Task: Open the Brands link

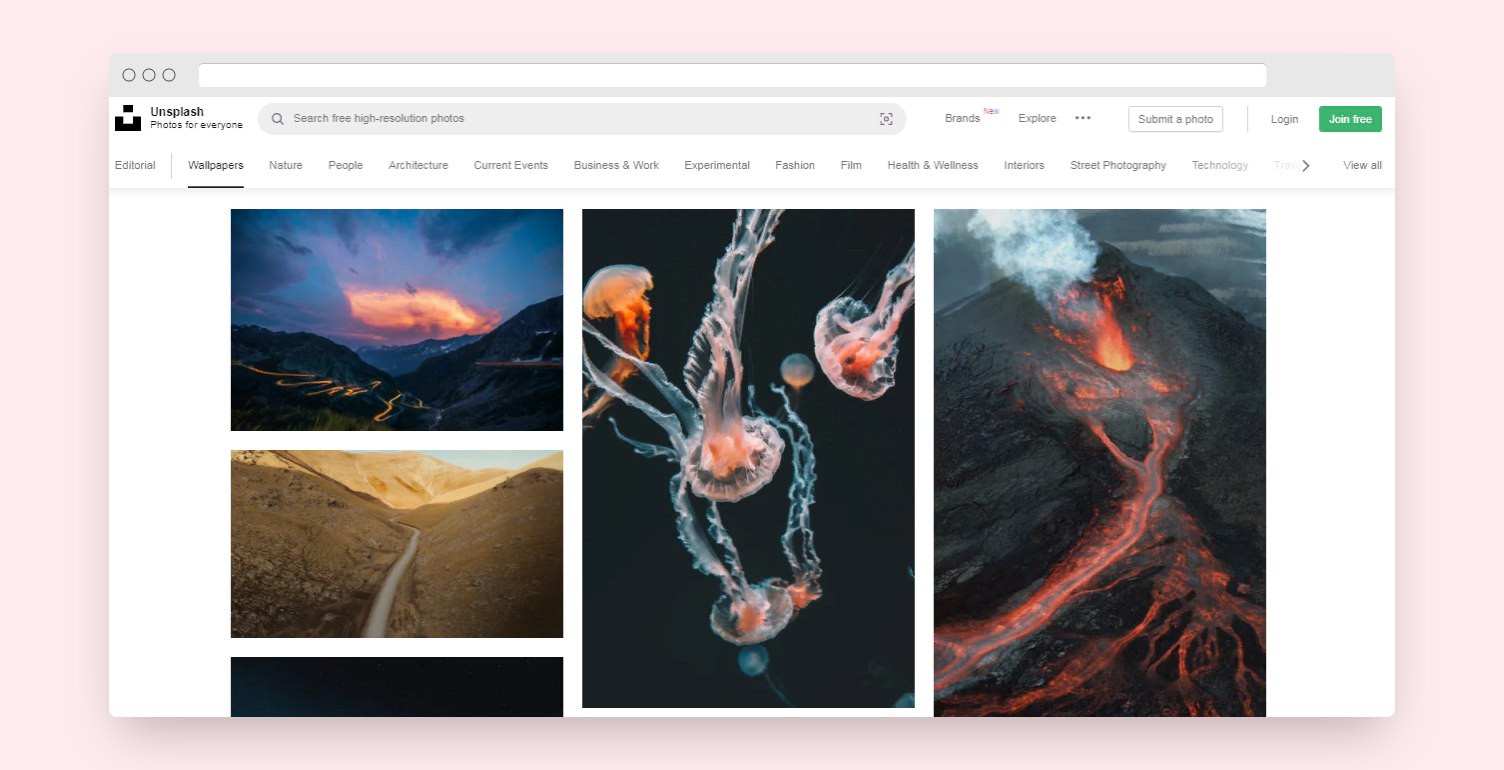Action: click(962, 118)
